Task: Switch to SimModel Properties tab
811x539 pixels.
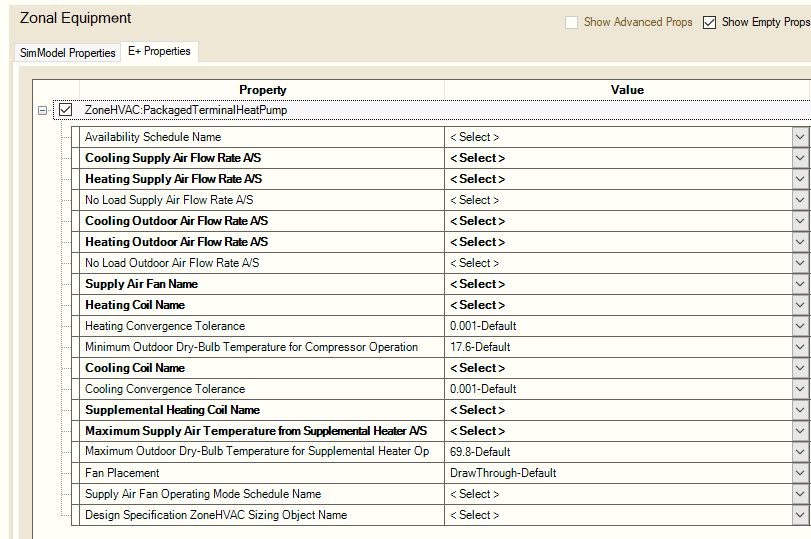Action: 68,52
